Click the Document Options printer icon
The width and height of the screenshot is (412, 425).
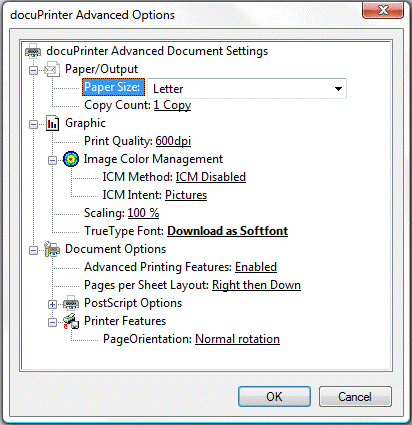click(x=52, y=249)
